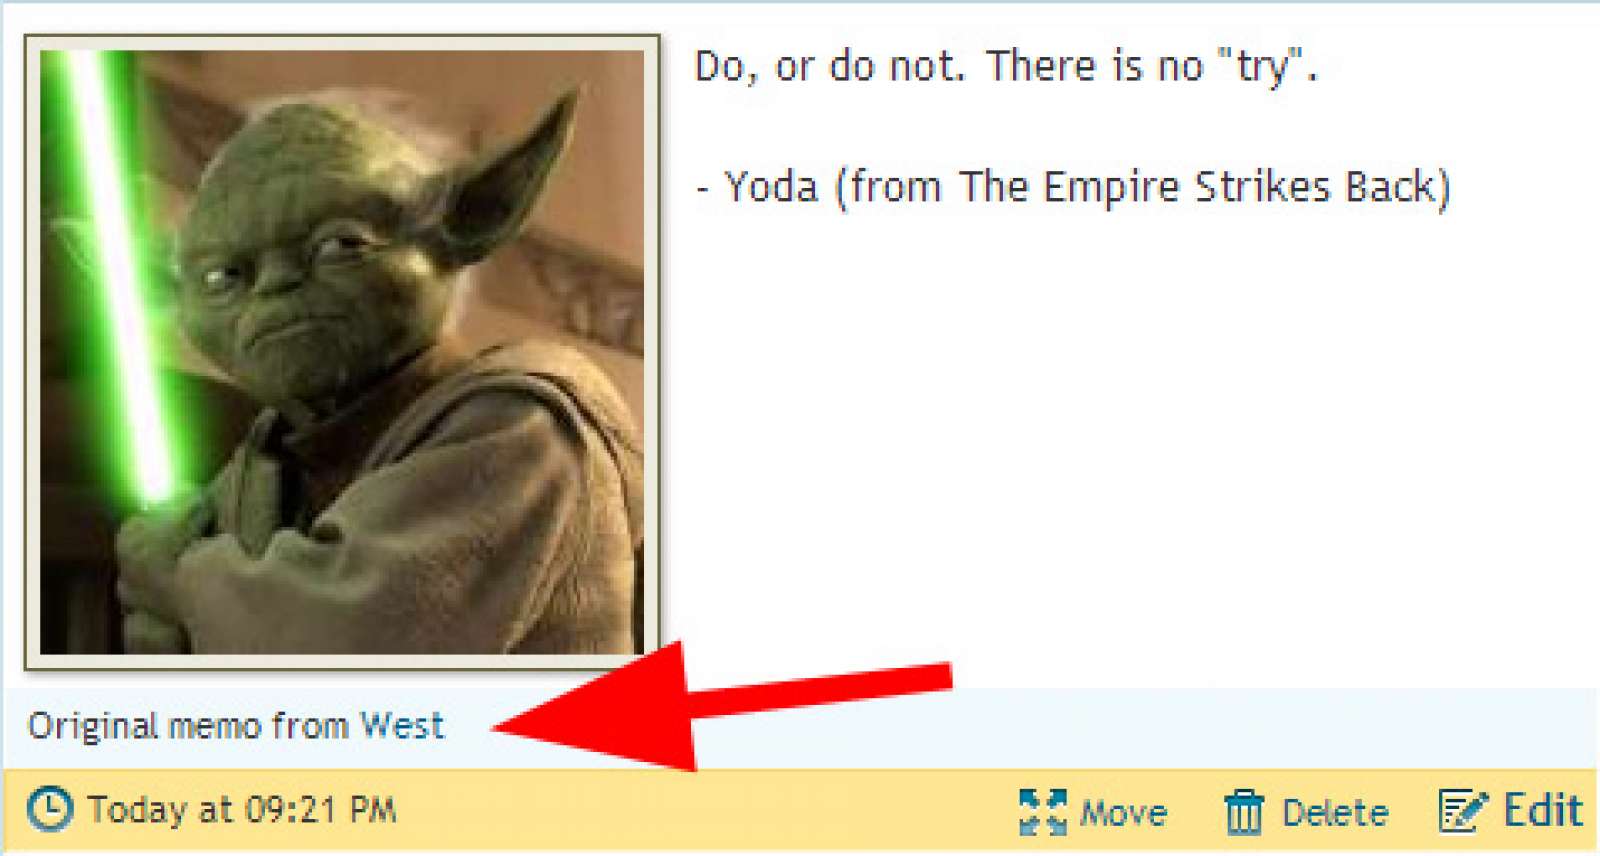Follow the West author link
The height and width of the screenshot is (856, 1600).
[x=402, y=725]
